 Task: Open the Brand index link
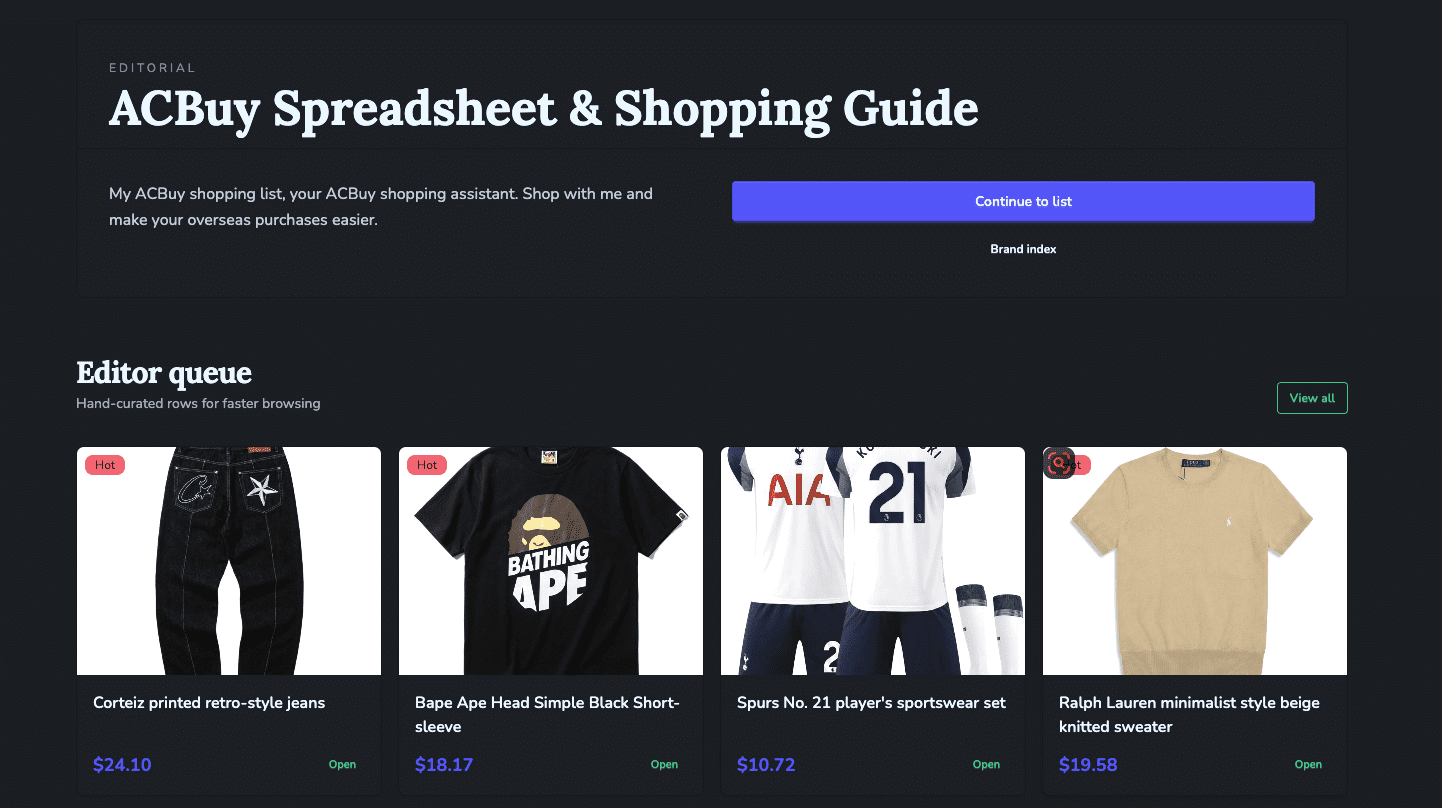[1023, 249]
